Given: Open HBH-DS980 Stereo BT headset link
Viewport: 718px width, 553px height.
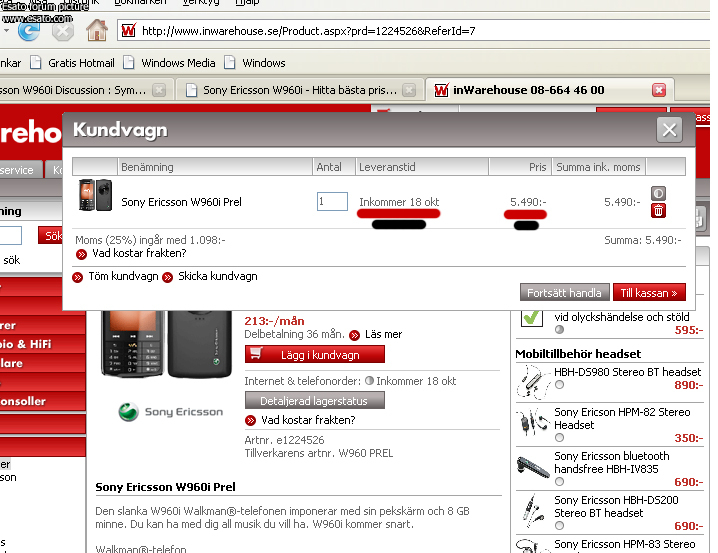Looking at the screenshot, I should click(x=627, y=372).
